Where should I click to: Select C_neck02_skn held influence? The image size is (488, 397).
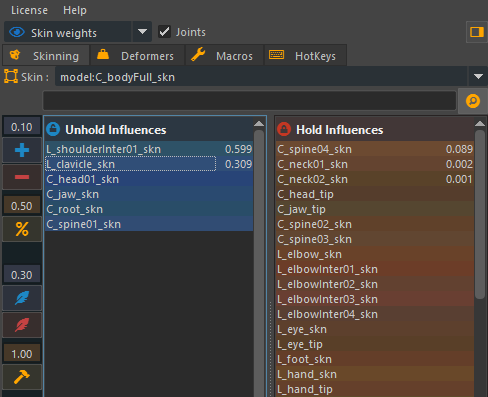pos(375,179)
